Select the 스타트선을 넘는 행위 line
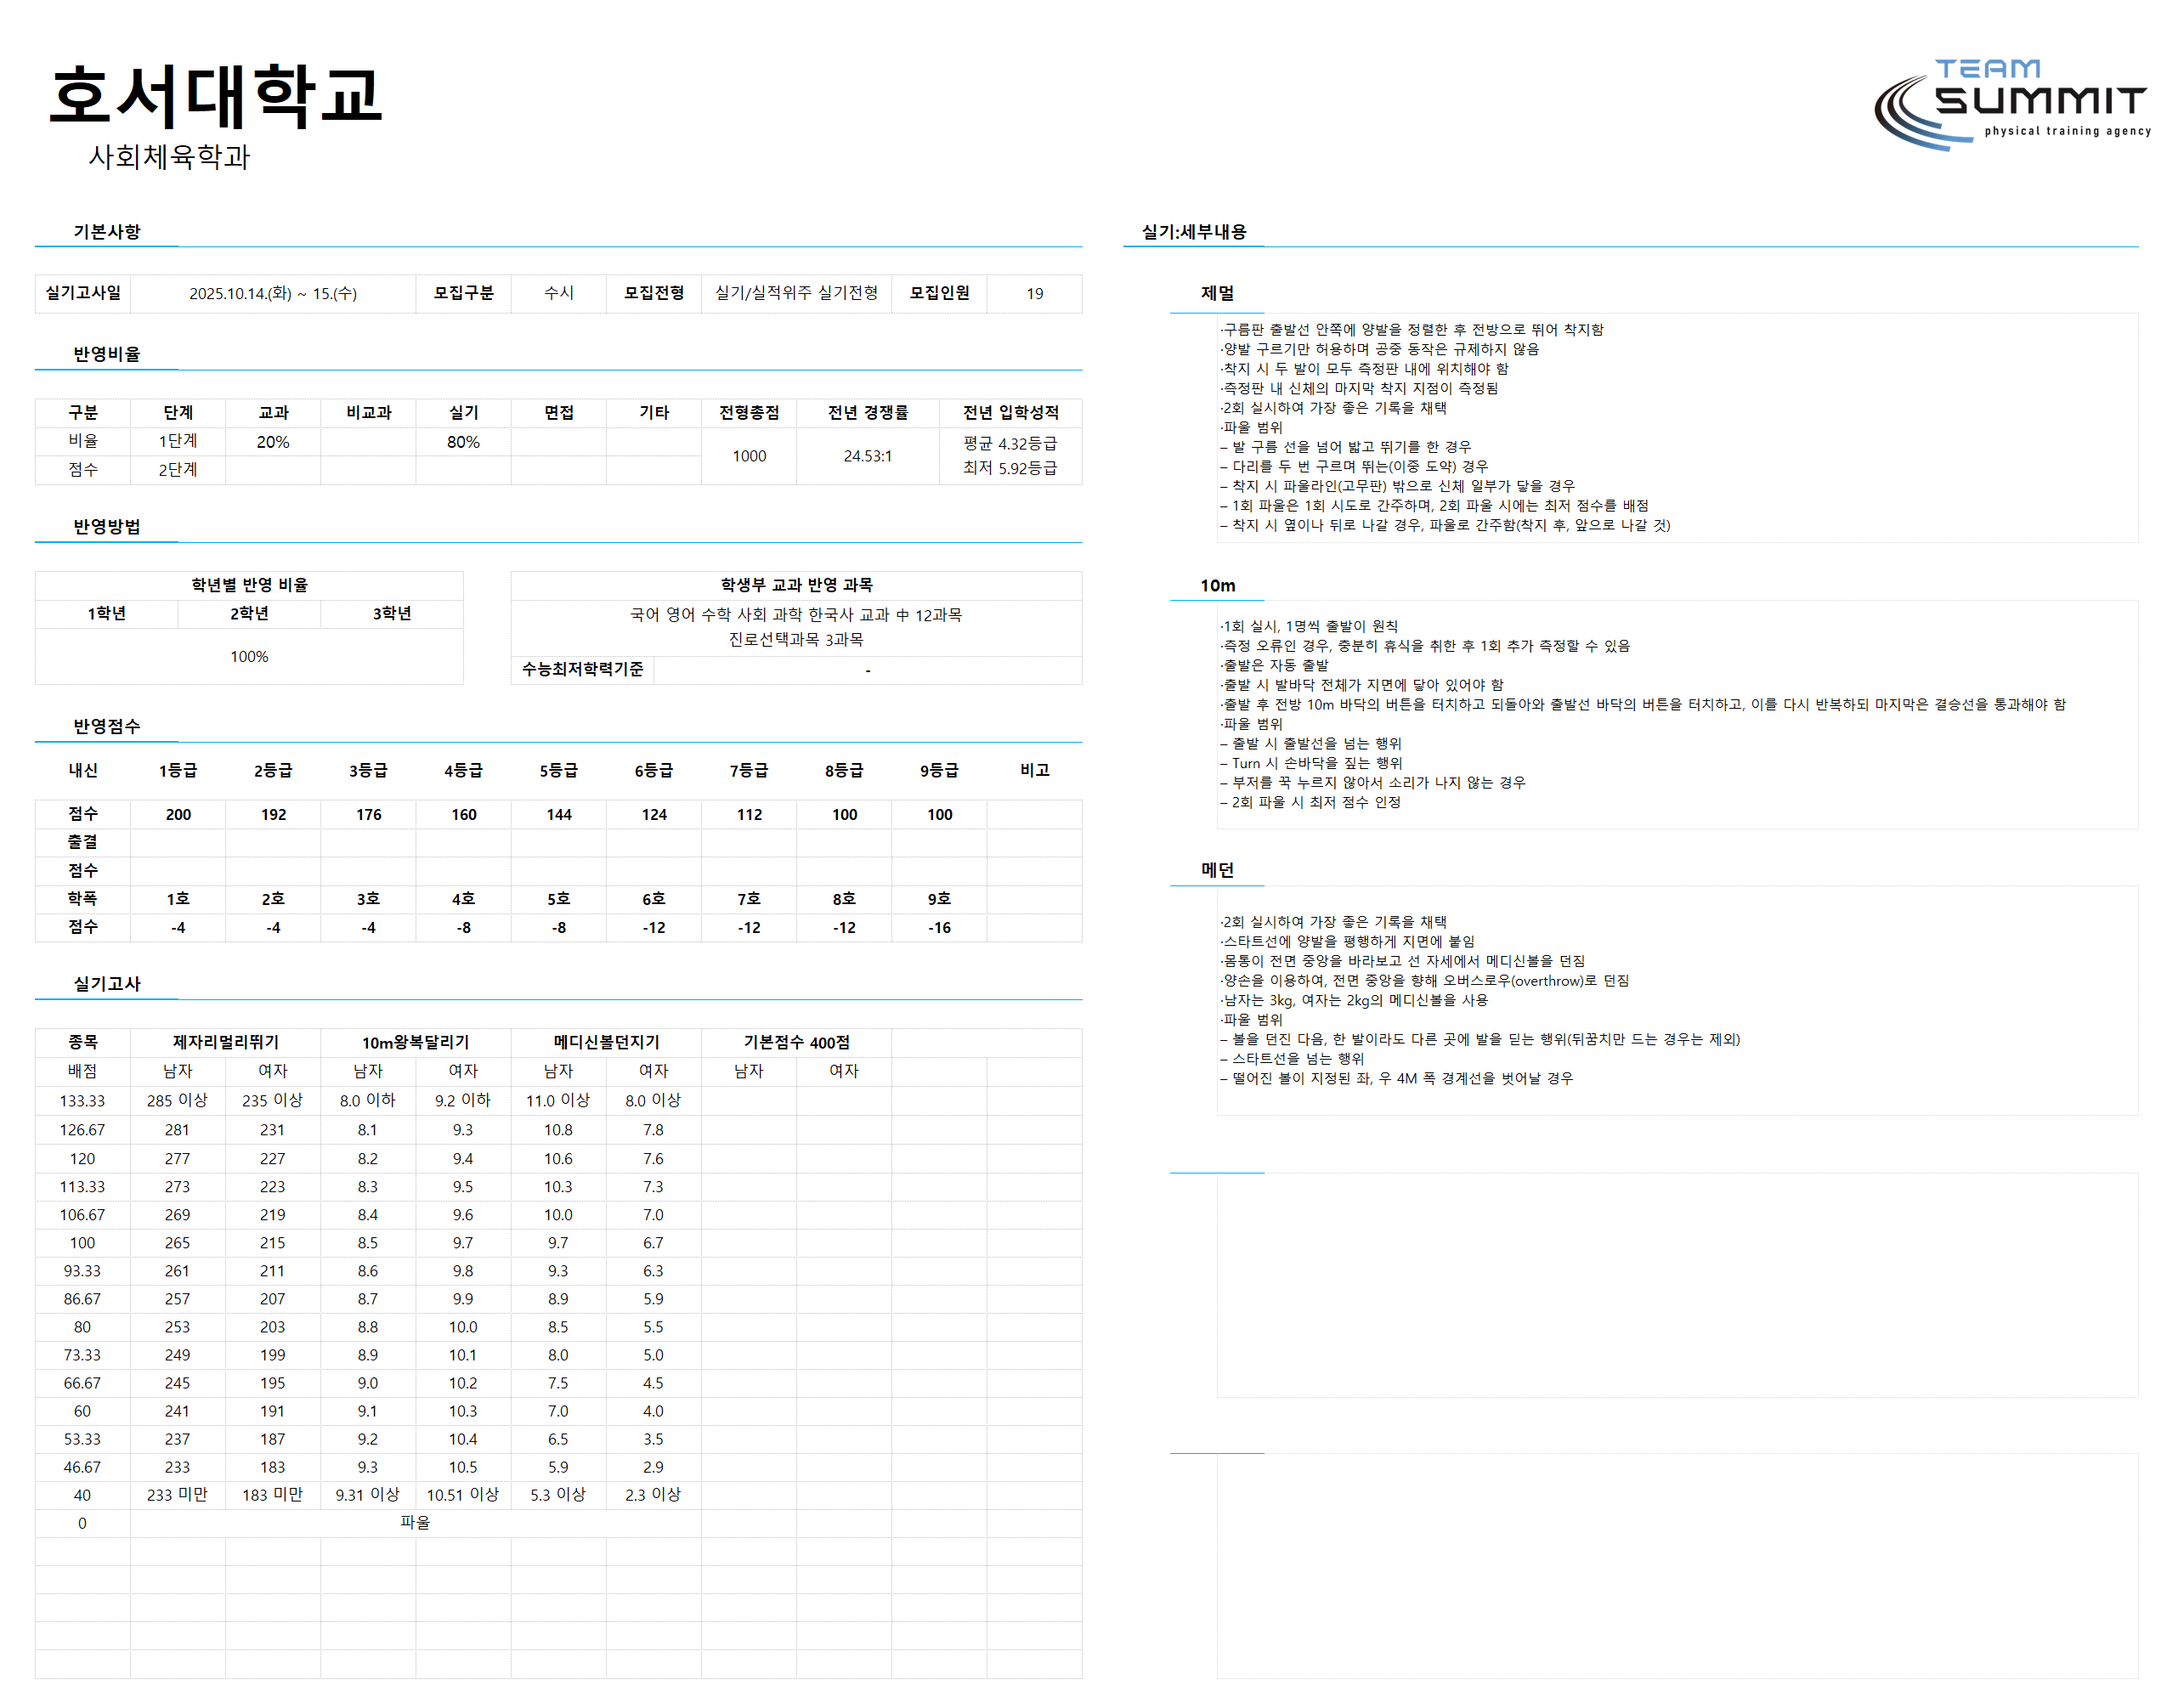The image size is (2184, 1708). click(x=1292, y=1059)
